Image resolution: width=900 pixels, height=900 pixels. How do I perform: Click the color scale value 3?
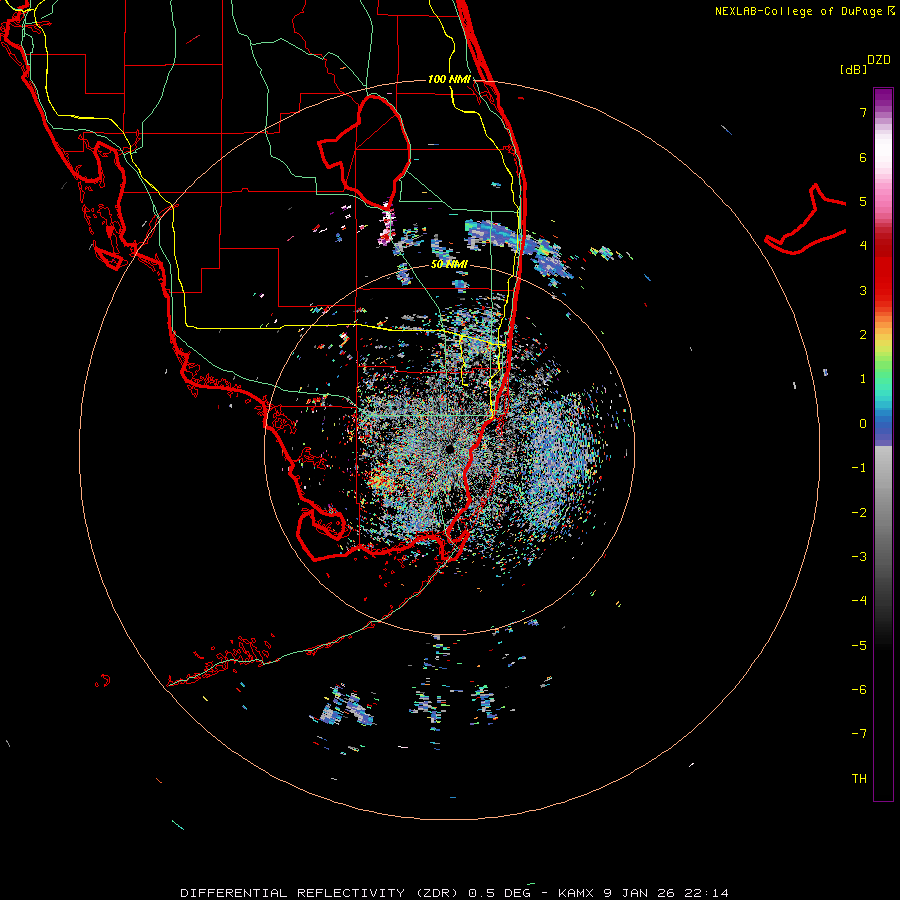coord(863,290)
